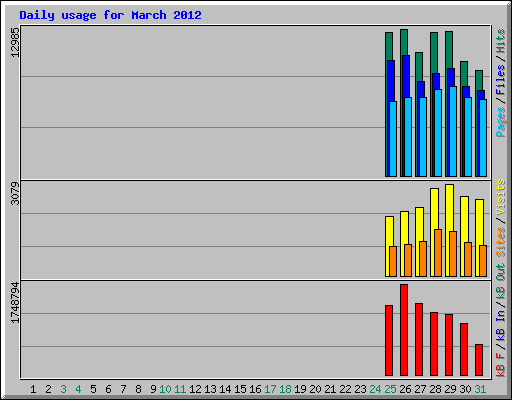Viewport: 512px width, 400px height.
Task: Click the red 'kB F' legend label
Action: point(500,365)
